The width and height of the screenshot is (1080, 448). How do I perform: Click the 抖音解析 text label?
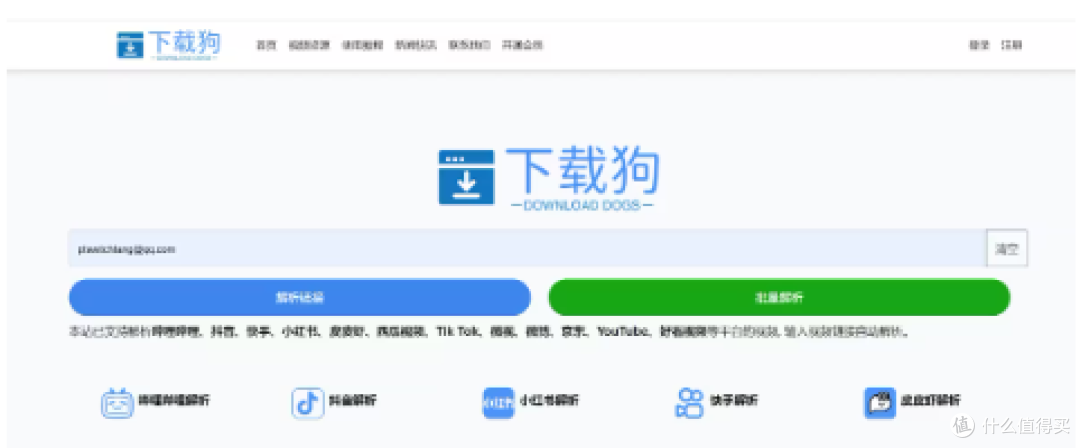pos(353,400)
